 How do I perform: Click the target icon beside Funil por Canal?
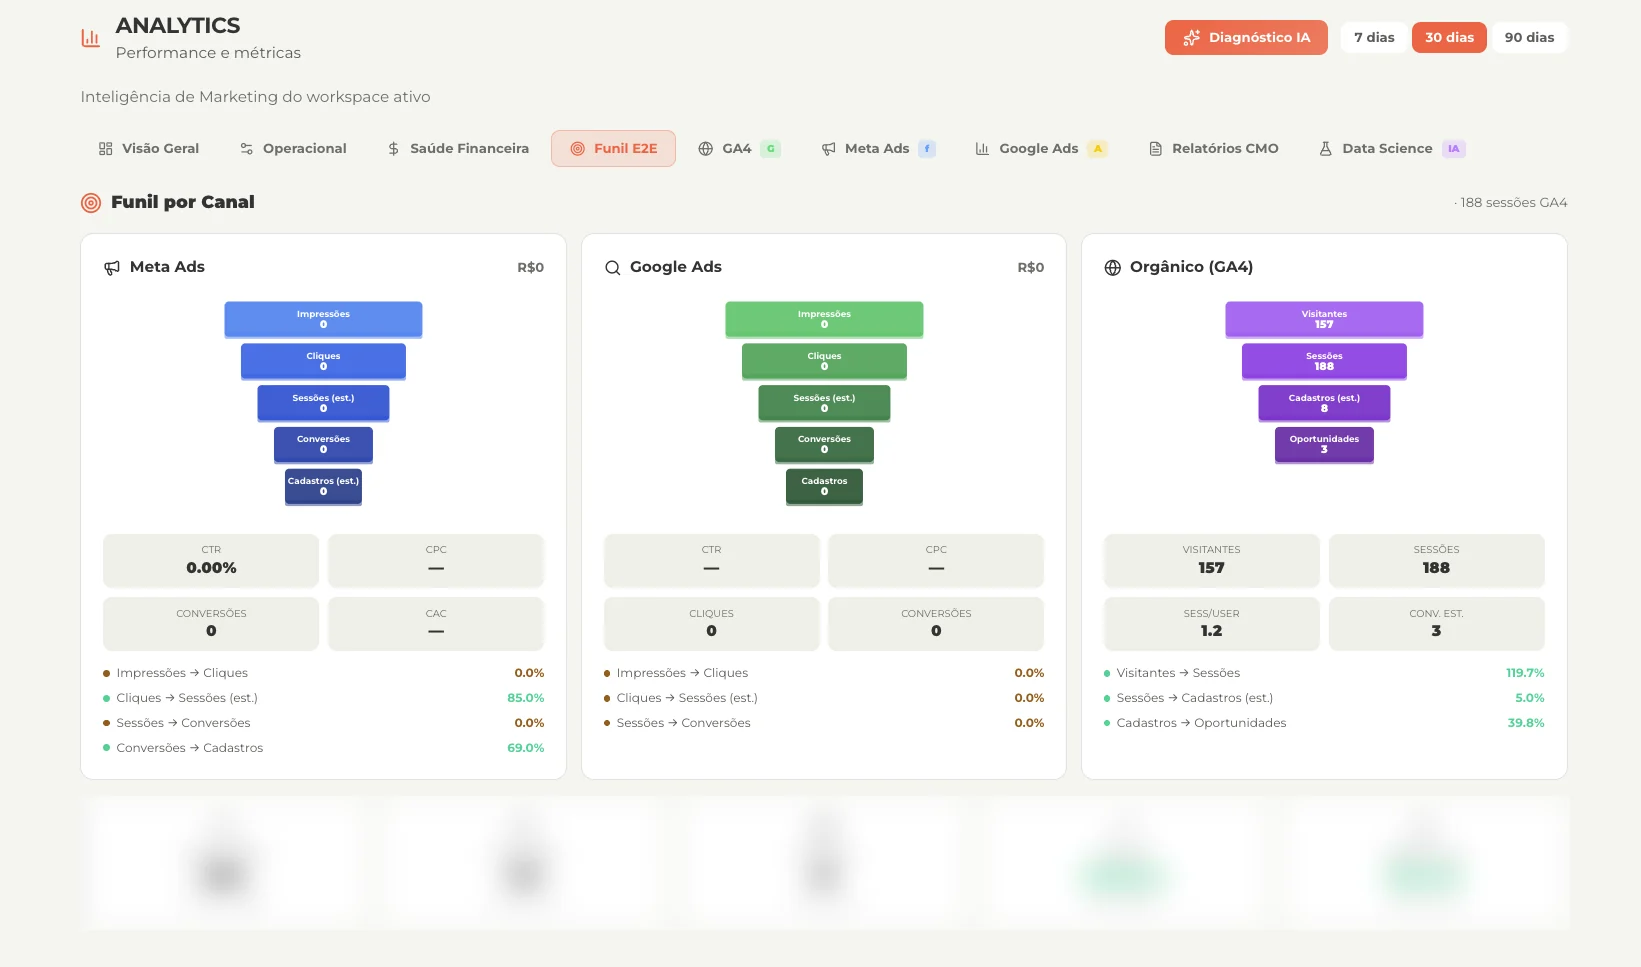(91, 203)
